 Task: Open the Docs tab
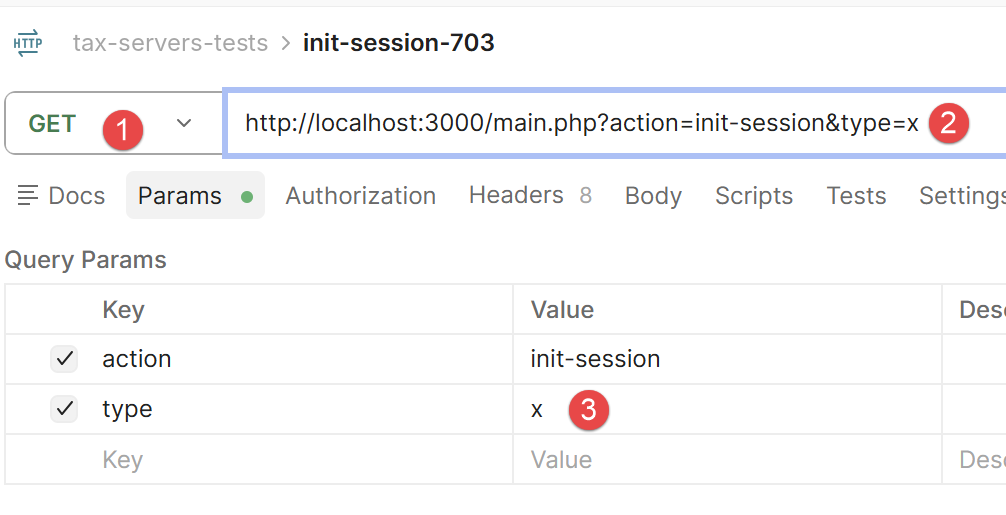tap(61, 196)
